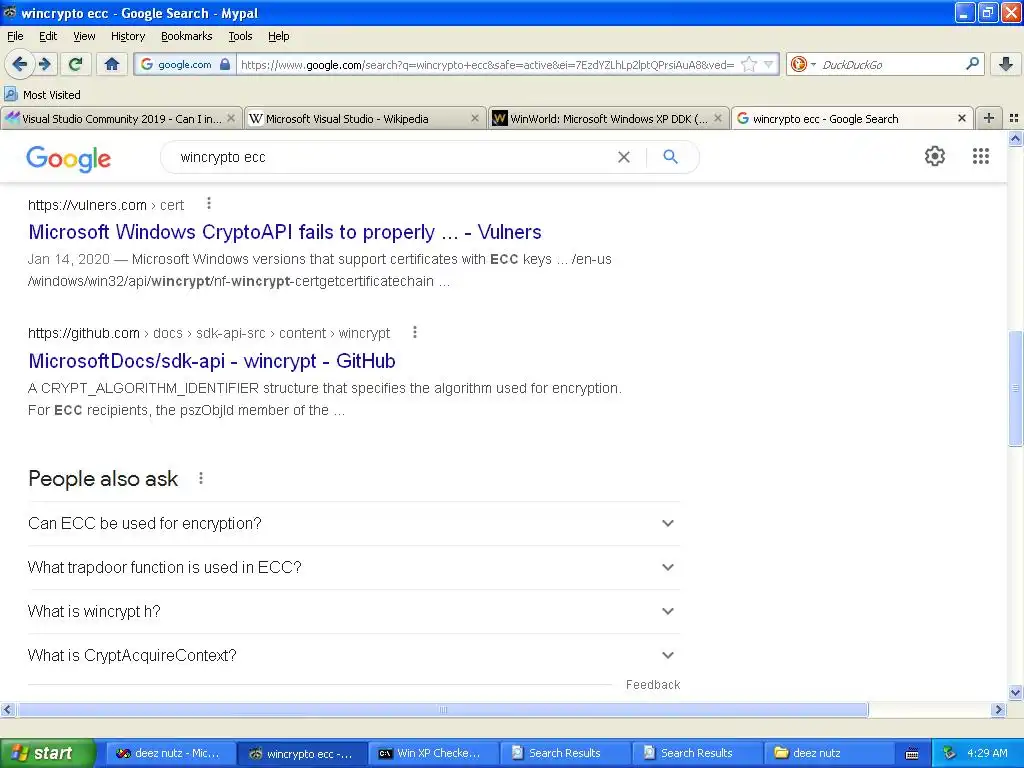Open Microsoft Windows CryptoAPI Vulners result
The height and width of the screenshot is (768, 1024).
tap(285, 232)
